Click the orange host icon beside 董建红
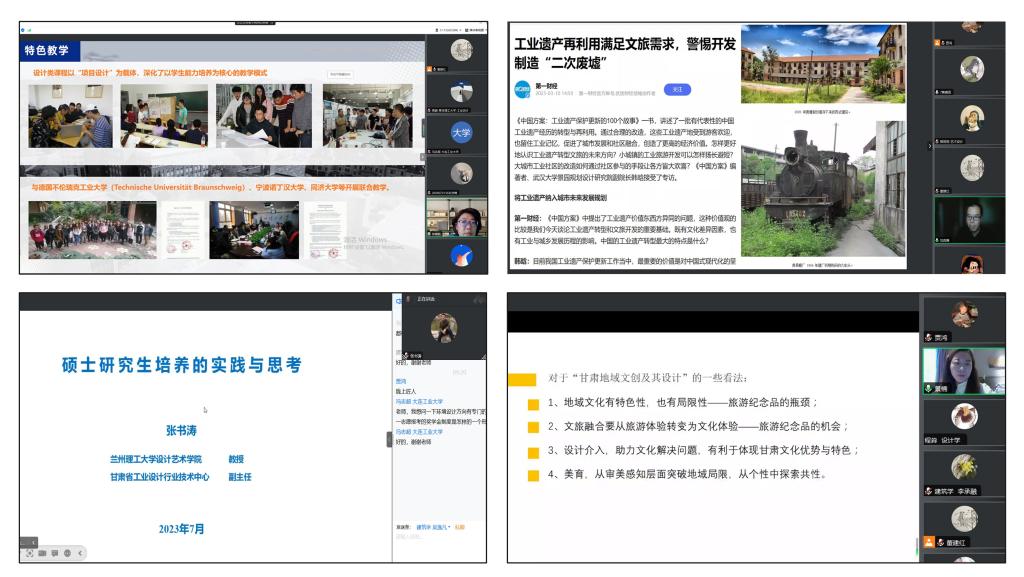1024x577 pixels. [x=929, y=542]
